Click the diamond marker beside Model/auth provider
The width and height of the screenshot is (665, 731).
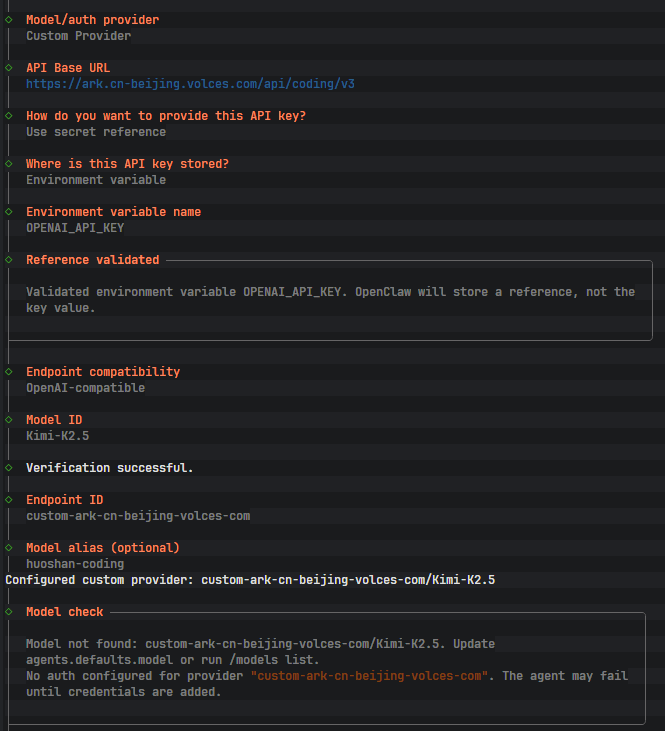pos(9,20)
